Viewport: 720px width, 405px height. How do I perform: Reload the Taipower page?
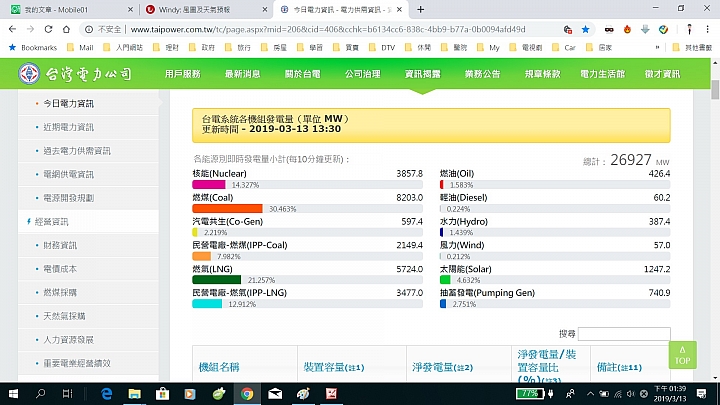click(48, 29)
